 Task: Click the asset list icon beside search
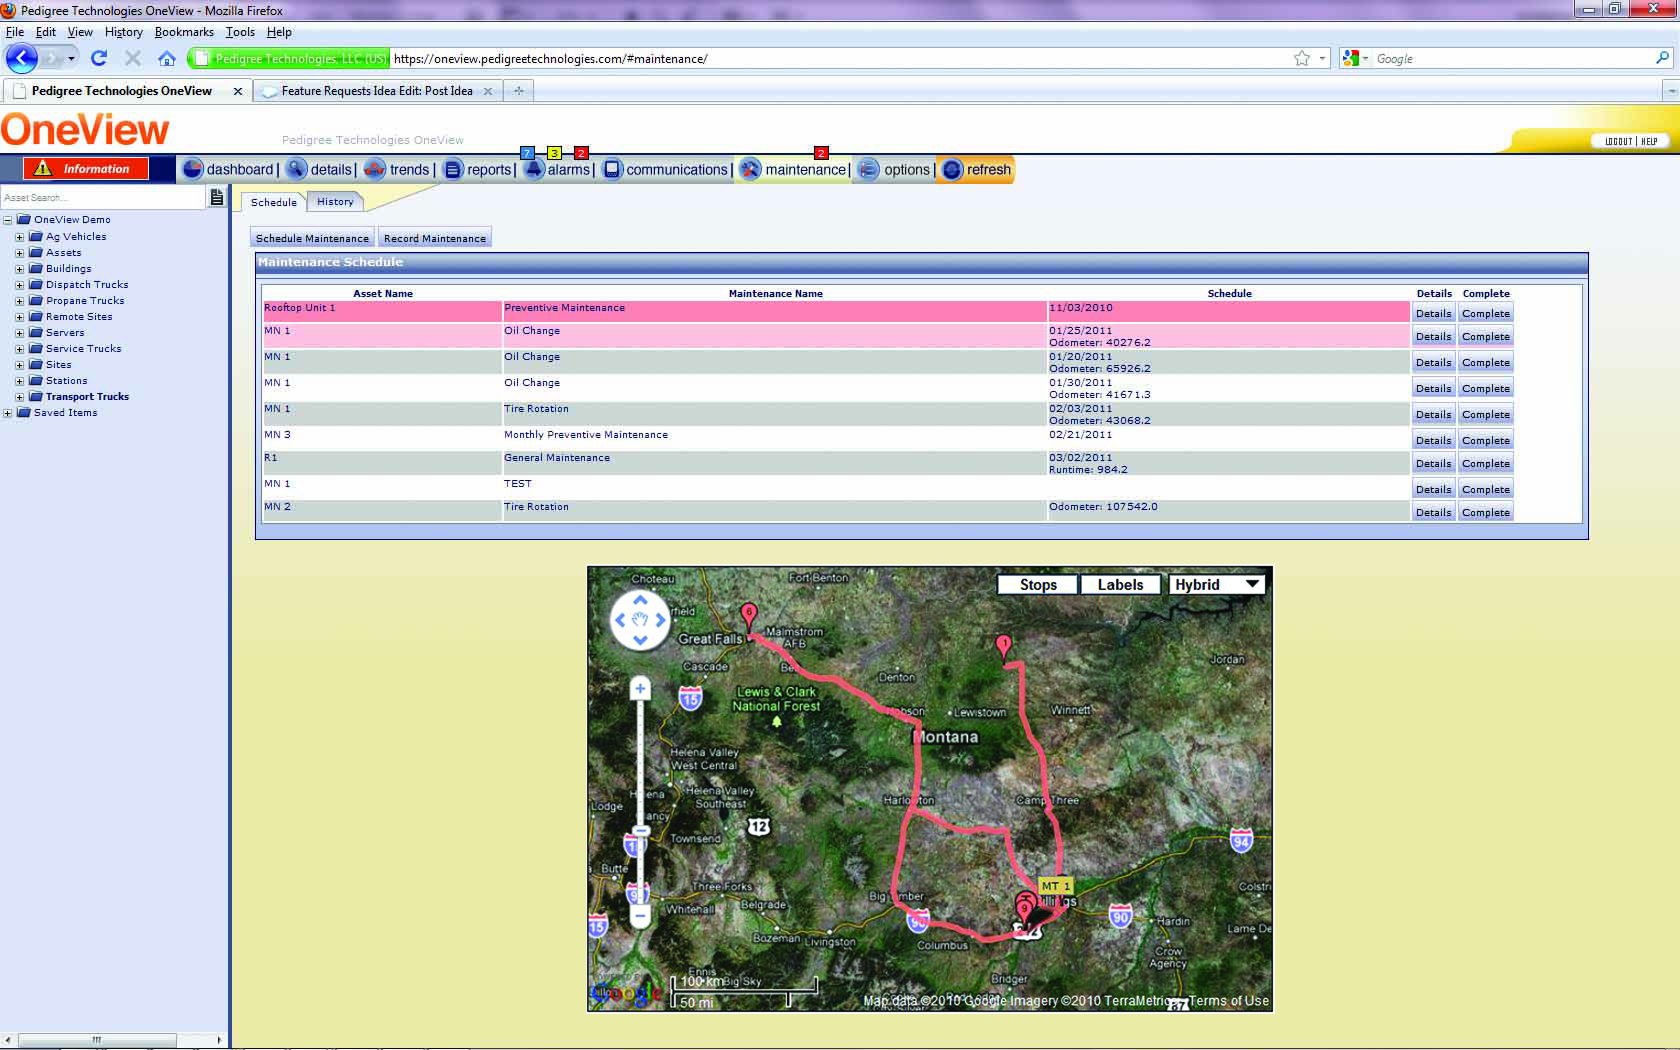216,198
